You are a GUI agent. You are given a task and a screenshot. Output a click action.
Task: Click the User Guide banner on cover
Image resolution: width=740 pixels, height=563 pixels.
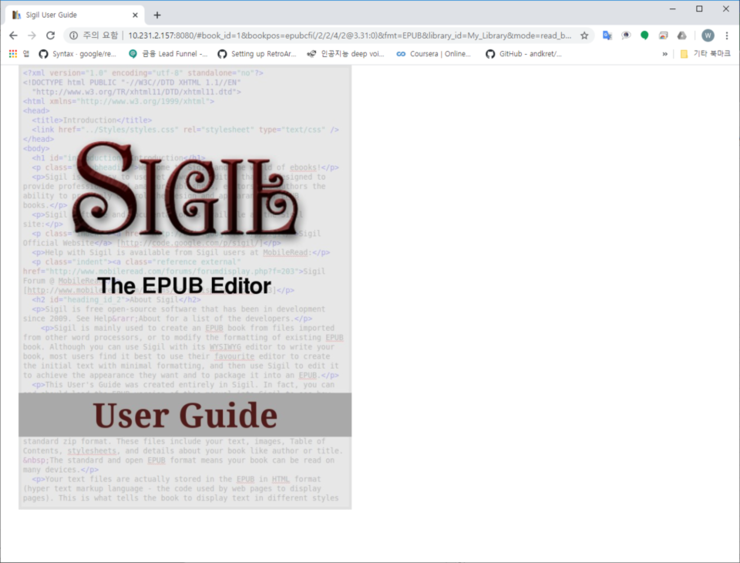pos(185,415)
